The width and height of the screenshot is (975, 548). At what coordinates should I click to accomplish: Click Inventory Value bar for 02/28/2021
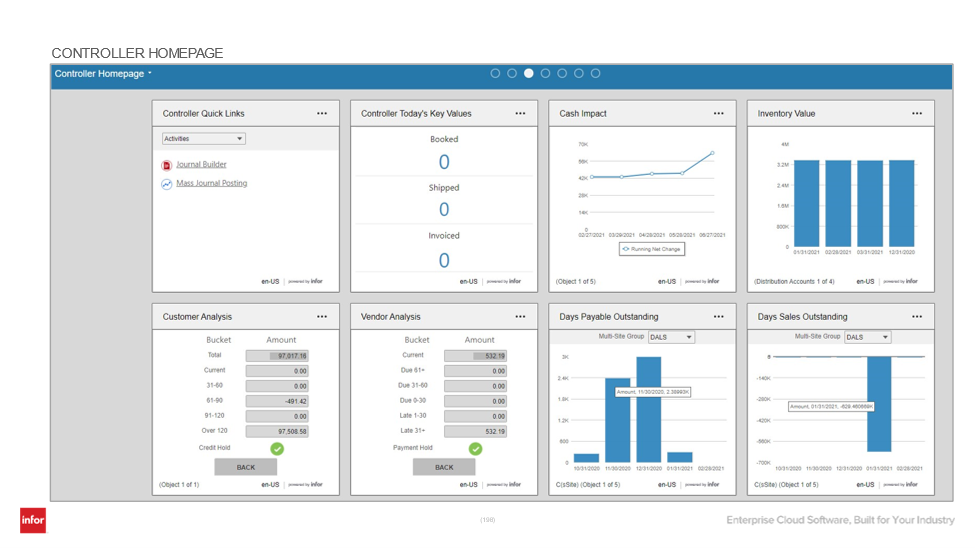(838, 204)
